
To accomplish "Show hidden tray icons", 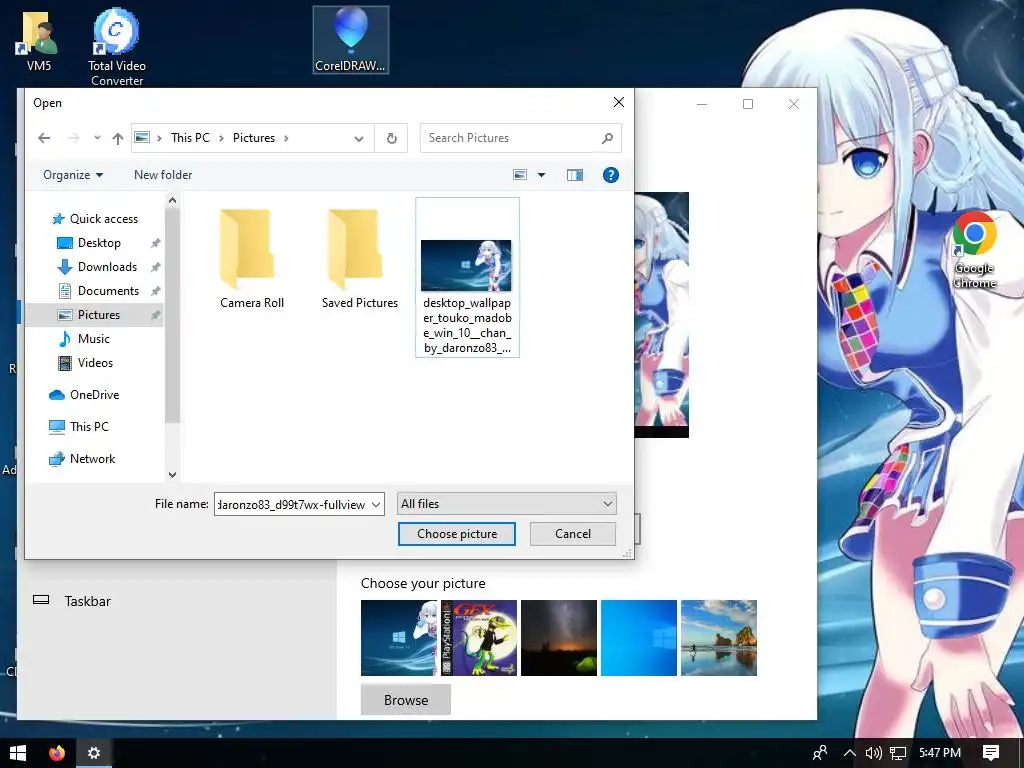I will (x=849, y=753).
